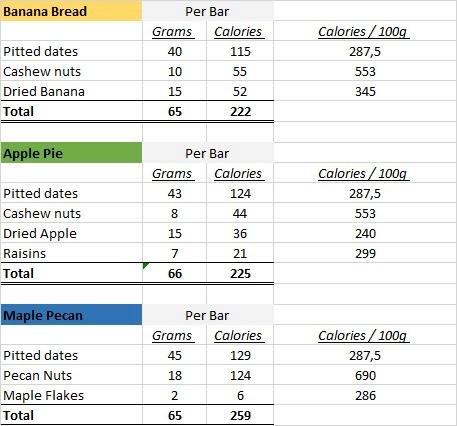Screen dimensions: 457x426
Task: Select Calories / 100g header in Maple Pecan table
Action: click(x=363, y=336)
